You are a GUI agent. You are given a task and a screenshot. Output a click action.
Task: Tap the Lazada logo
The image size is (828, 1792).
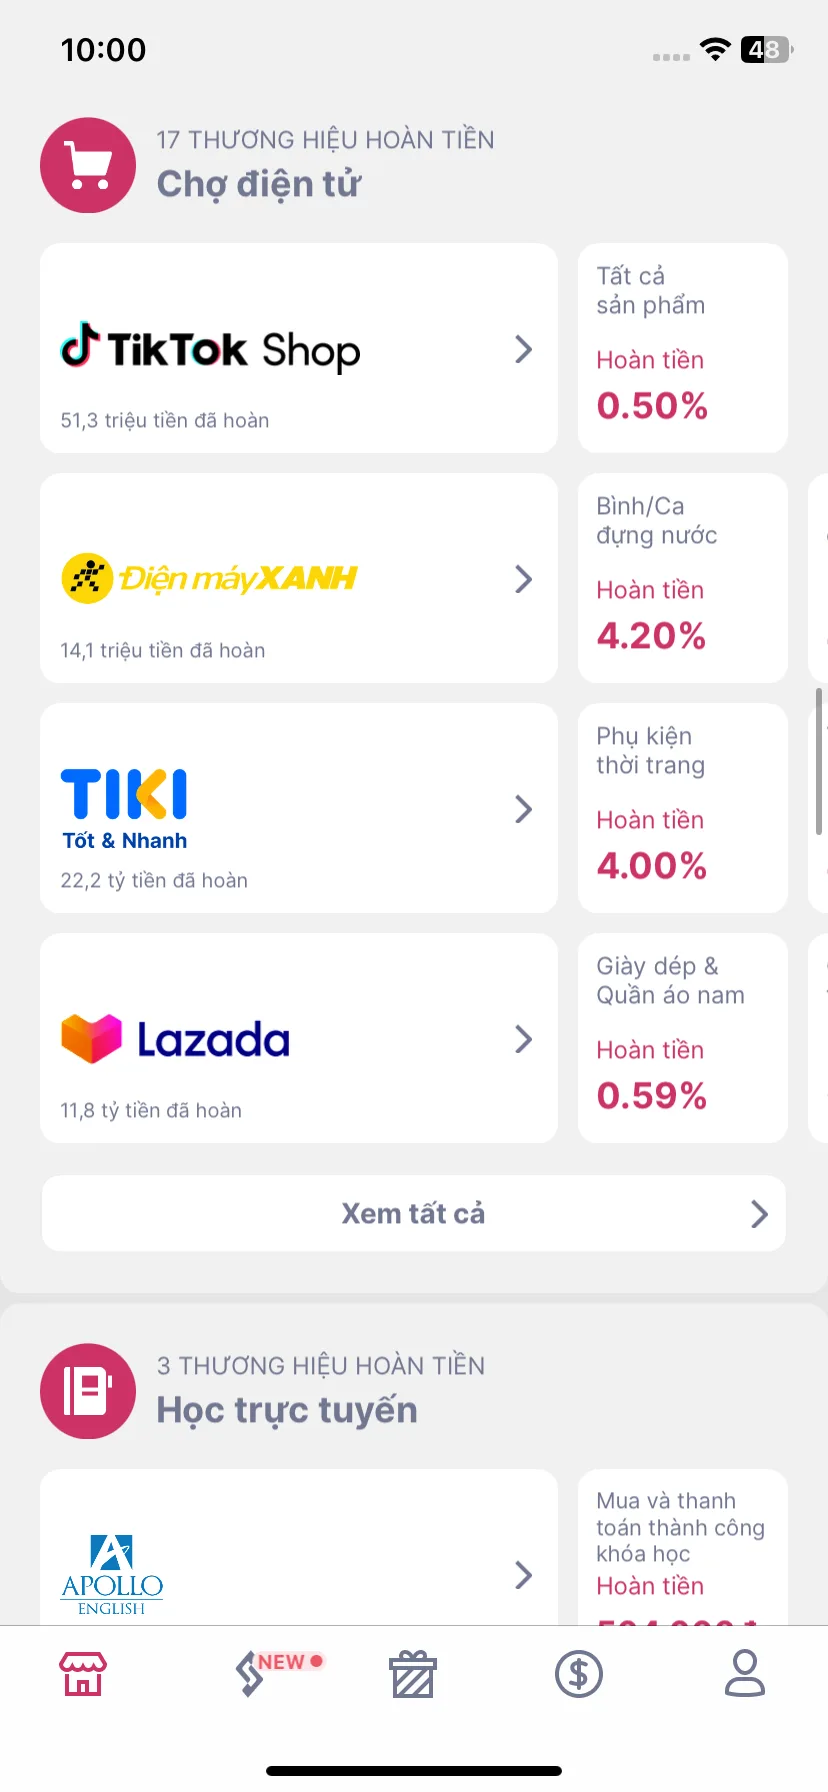175,1039
